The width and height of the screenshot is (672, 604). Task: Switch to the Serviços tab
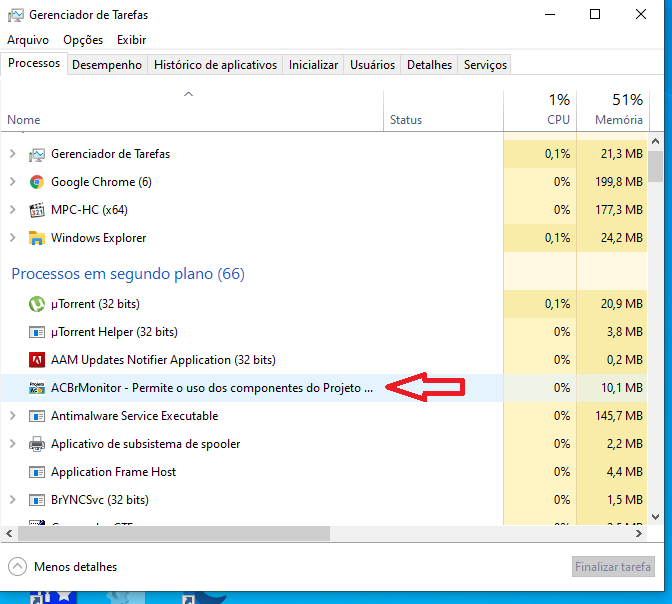pyautogui.click(x=485, y=65)
